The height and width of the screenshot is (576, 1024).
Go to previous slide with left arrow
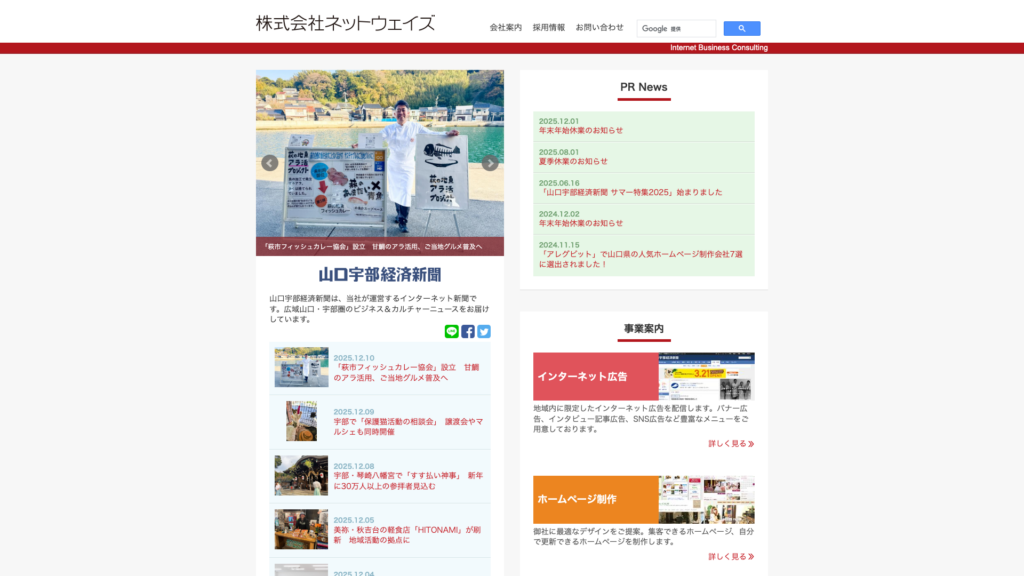(x=269, y=163)
